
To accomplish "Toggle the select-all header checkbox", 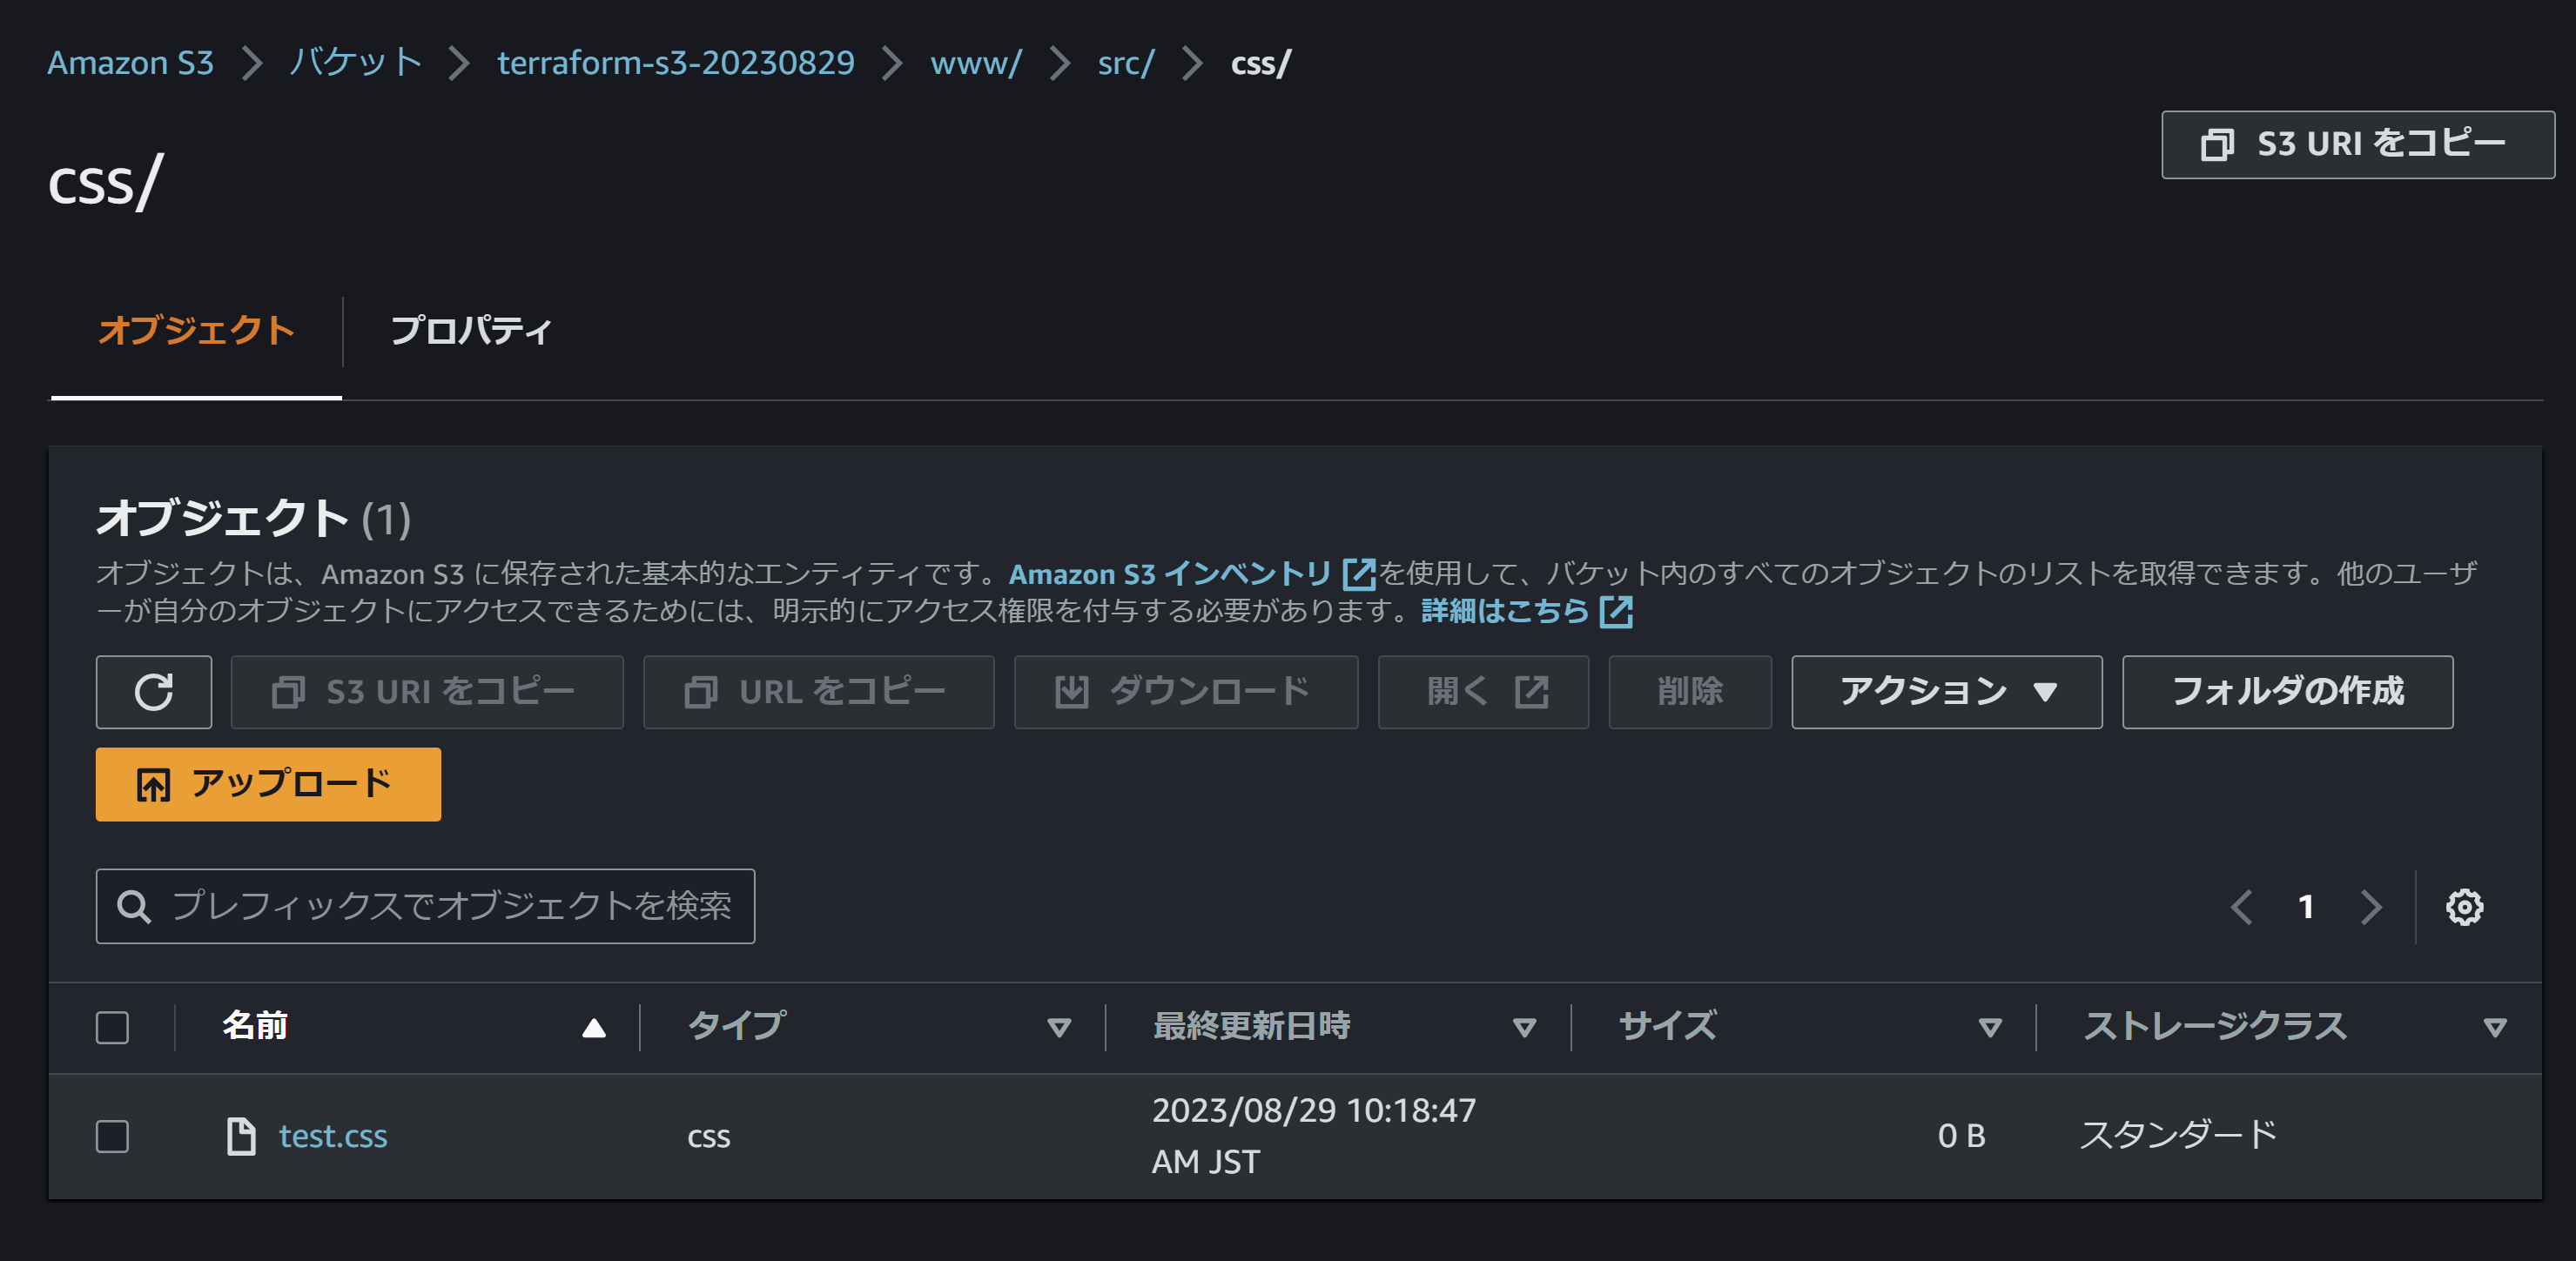I will click(112, 1027).
